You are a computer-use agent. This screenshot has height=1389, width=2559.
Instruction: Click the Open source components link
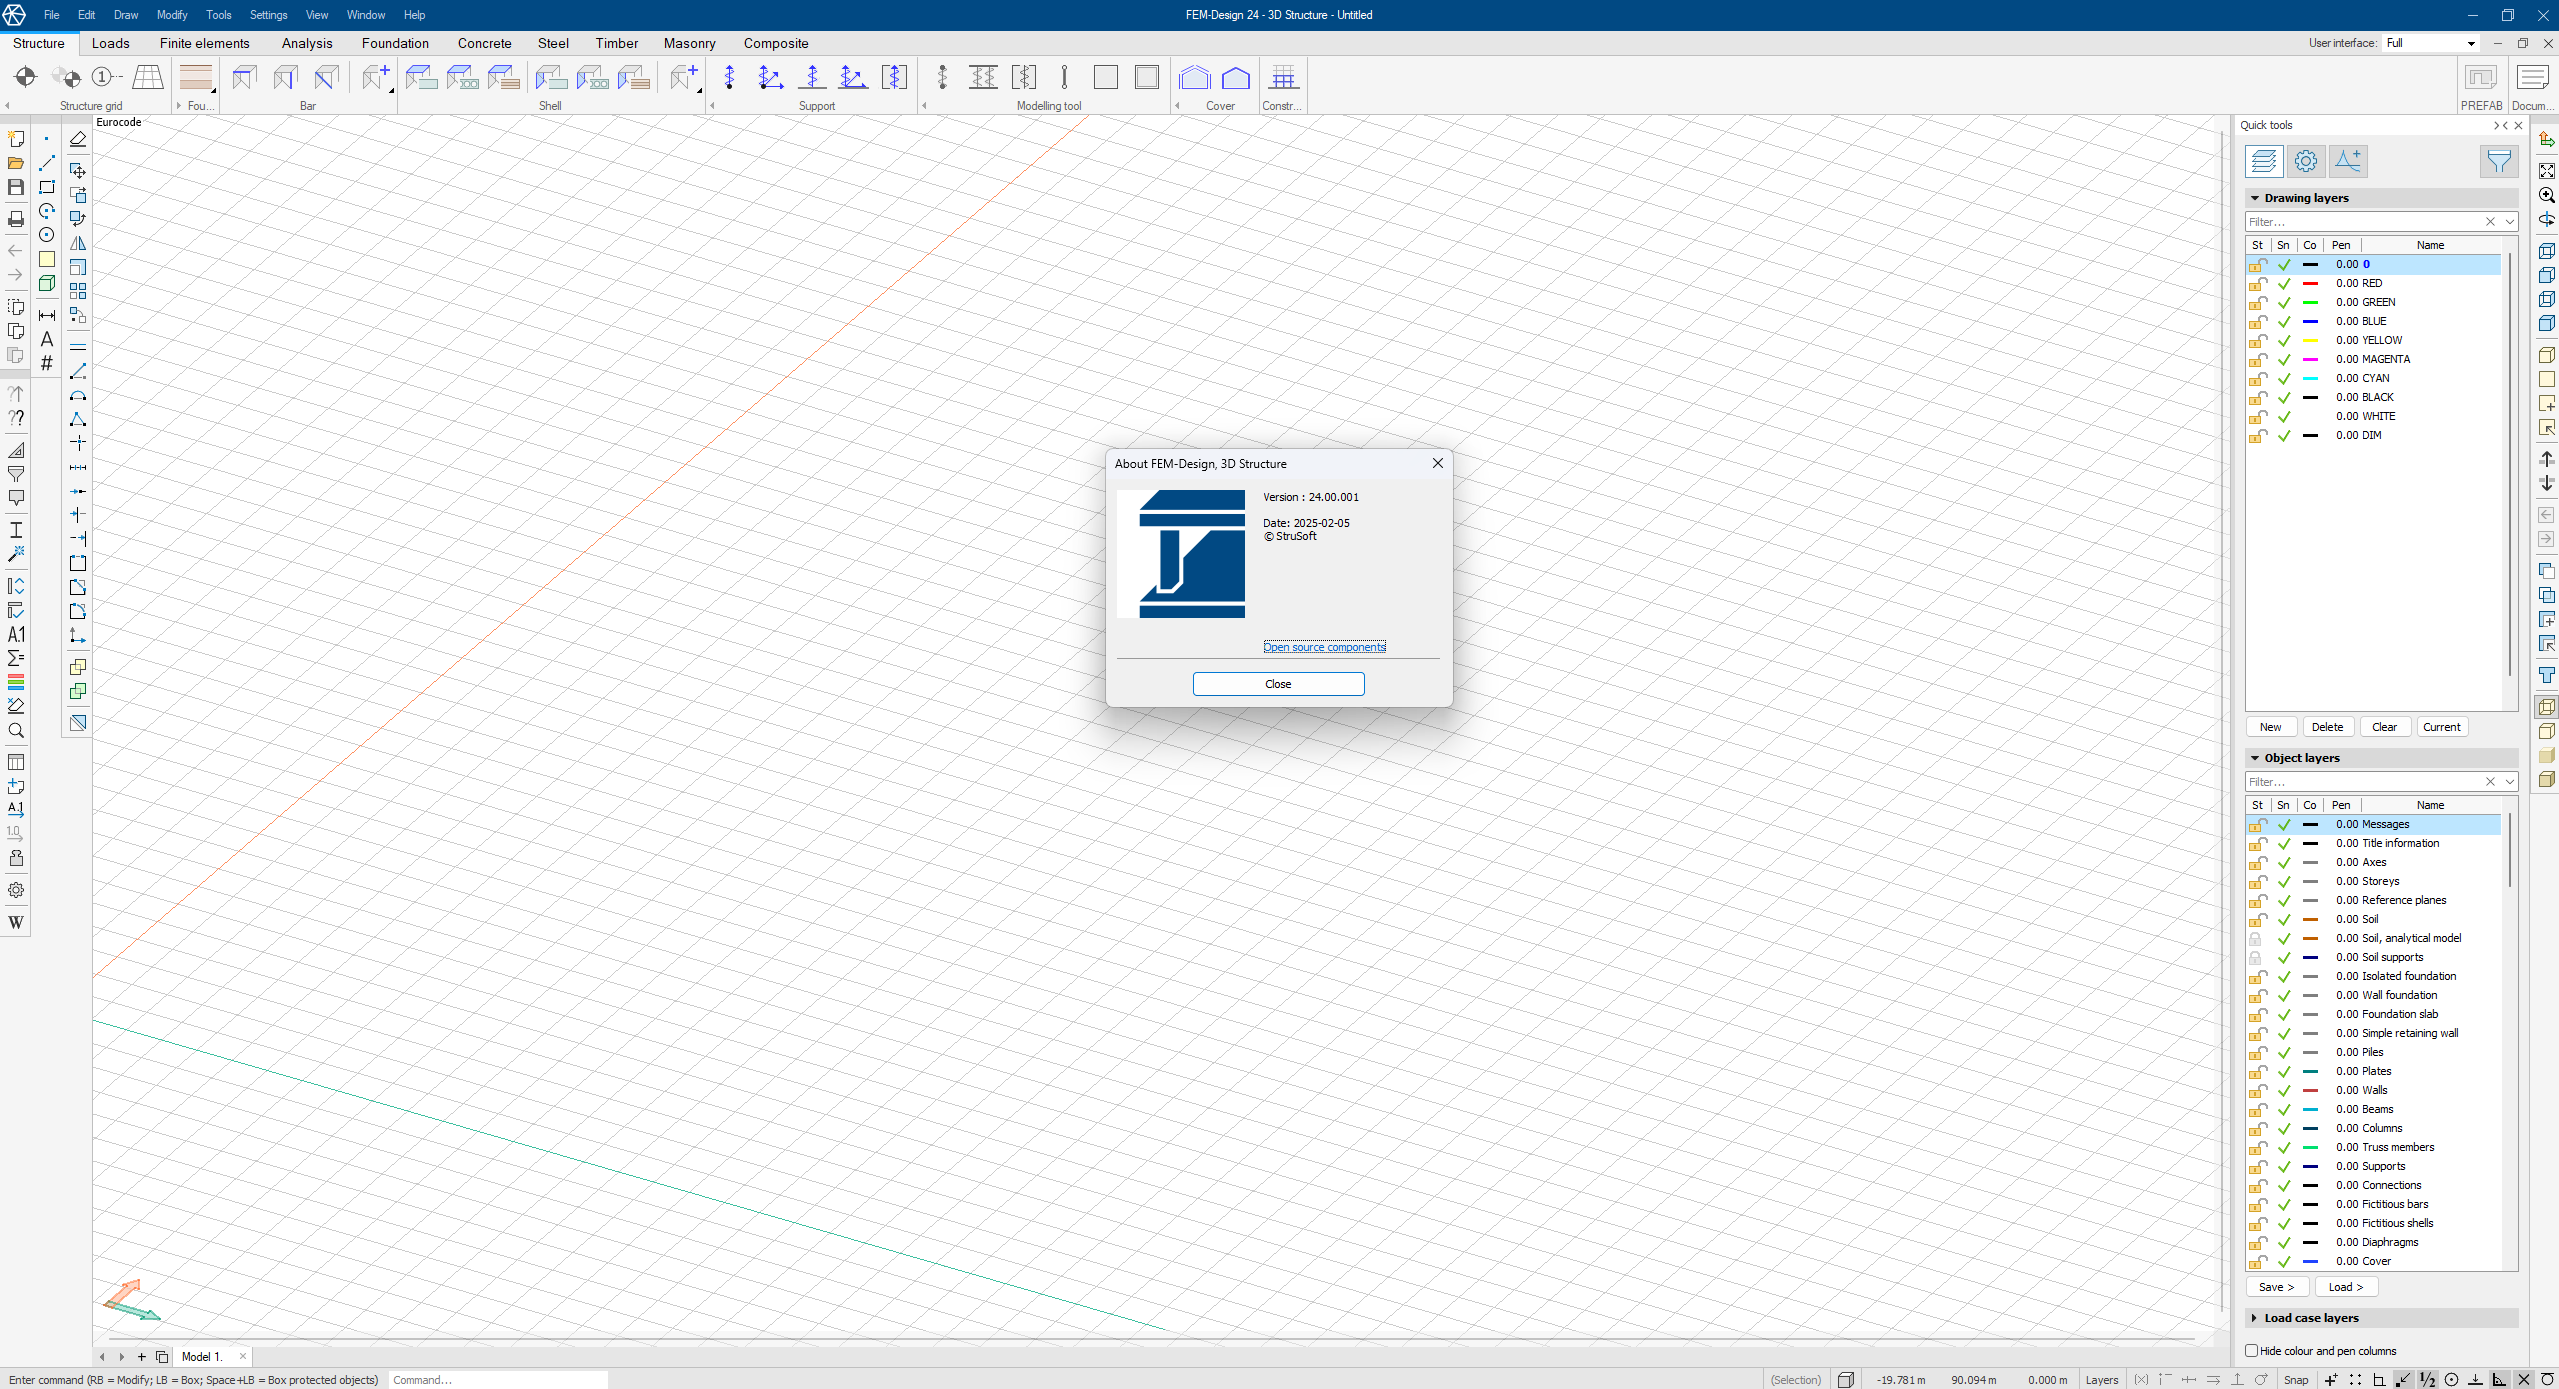1324,647
